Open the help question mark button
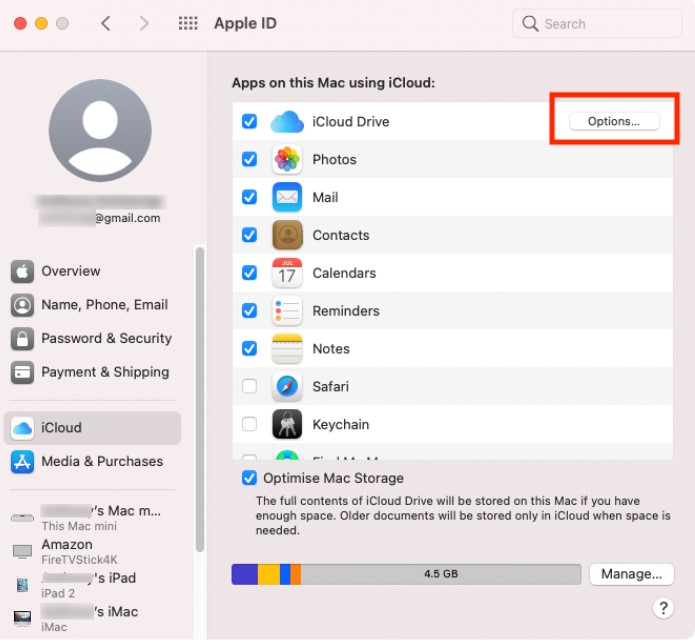Image resolution: width=695 pixels, height=642 pixels. tap(663, 608)
